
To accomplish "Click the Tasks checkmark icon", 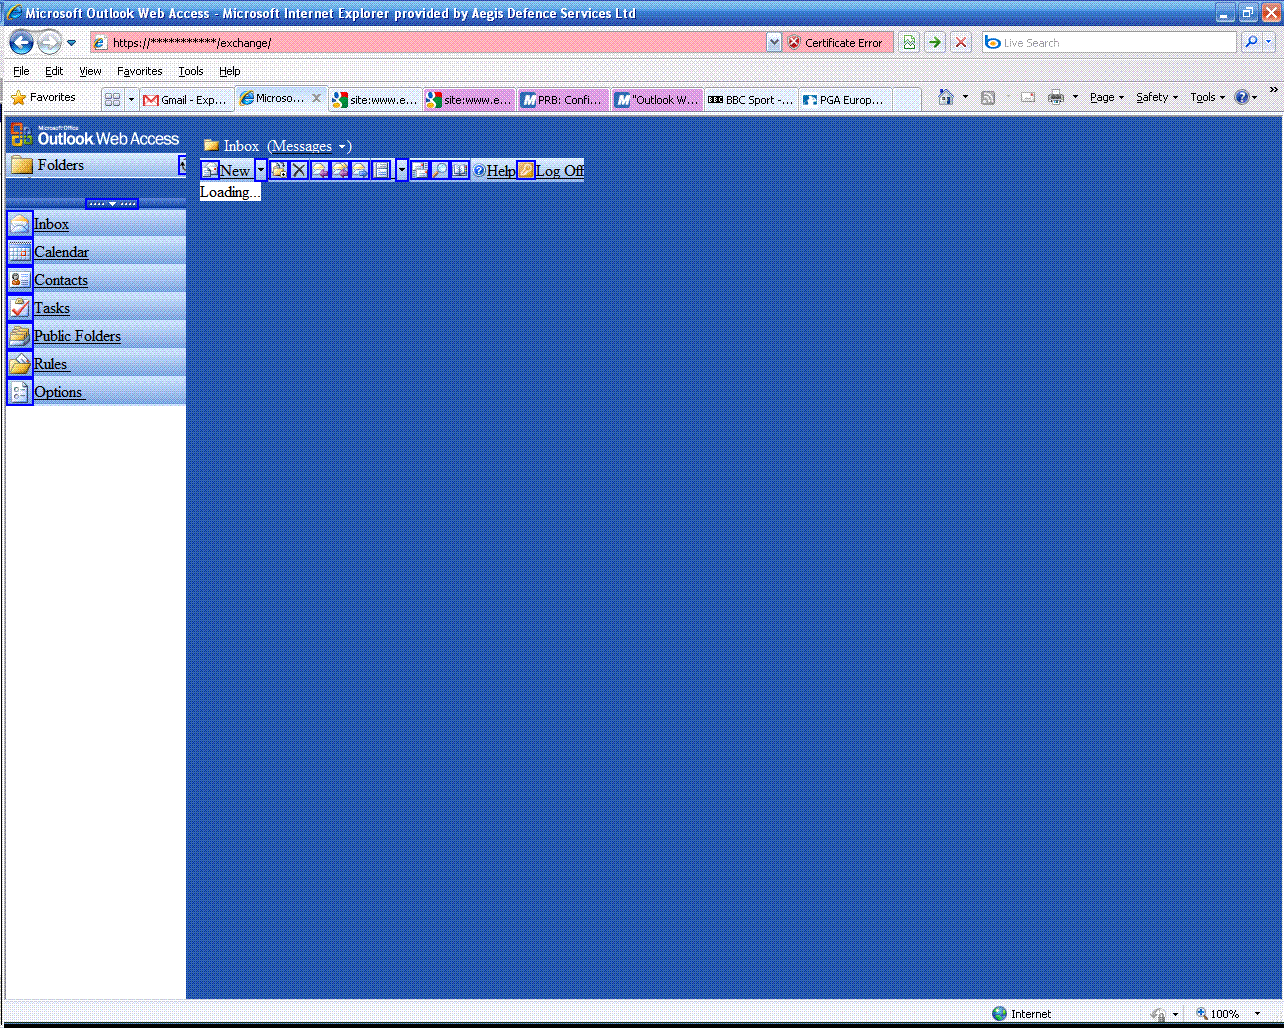I will point(20,308).
